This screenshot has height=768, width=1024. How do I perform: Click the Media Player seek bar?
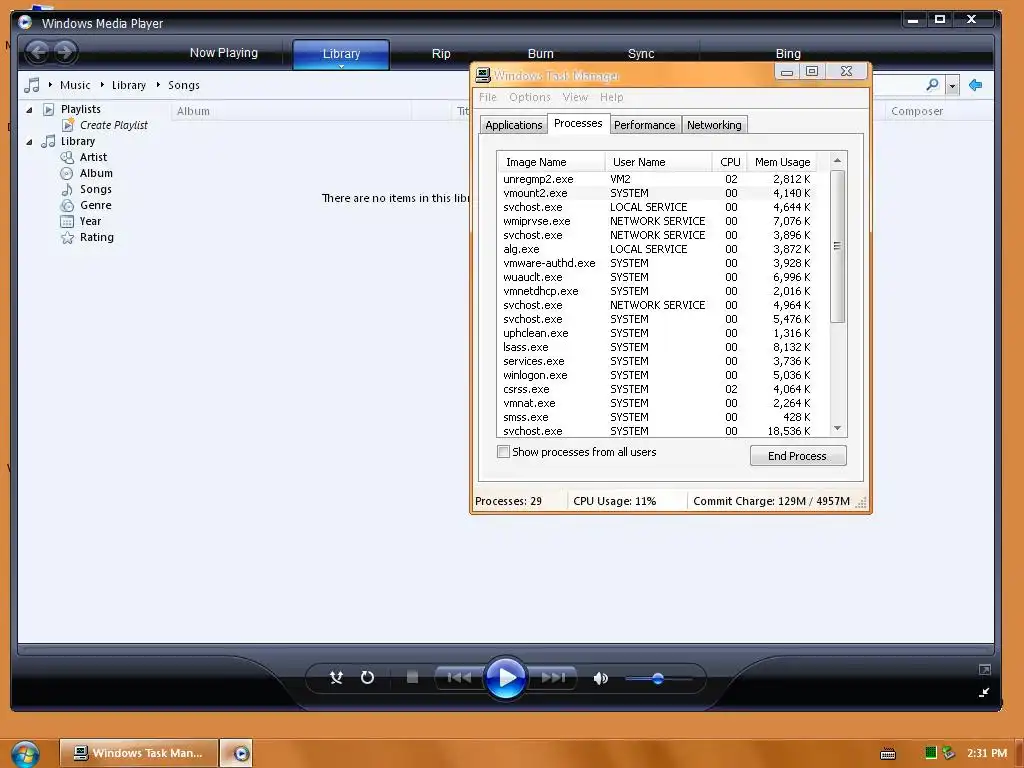tap(506, 649)
